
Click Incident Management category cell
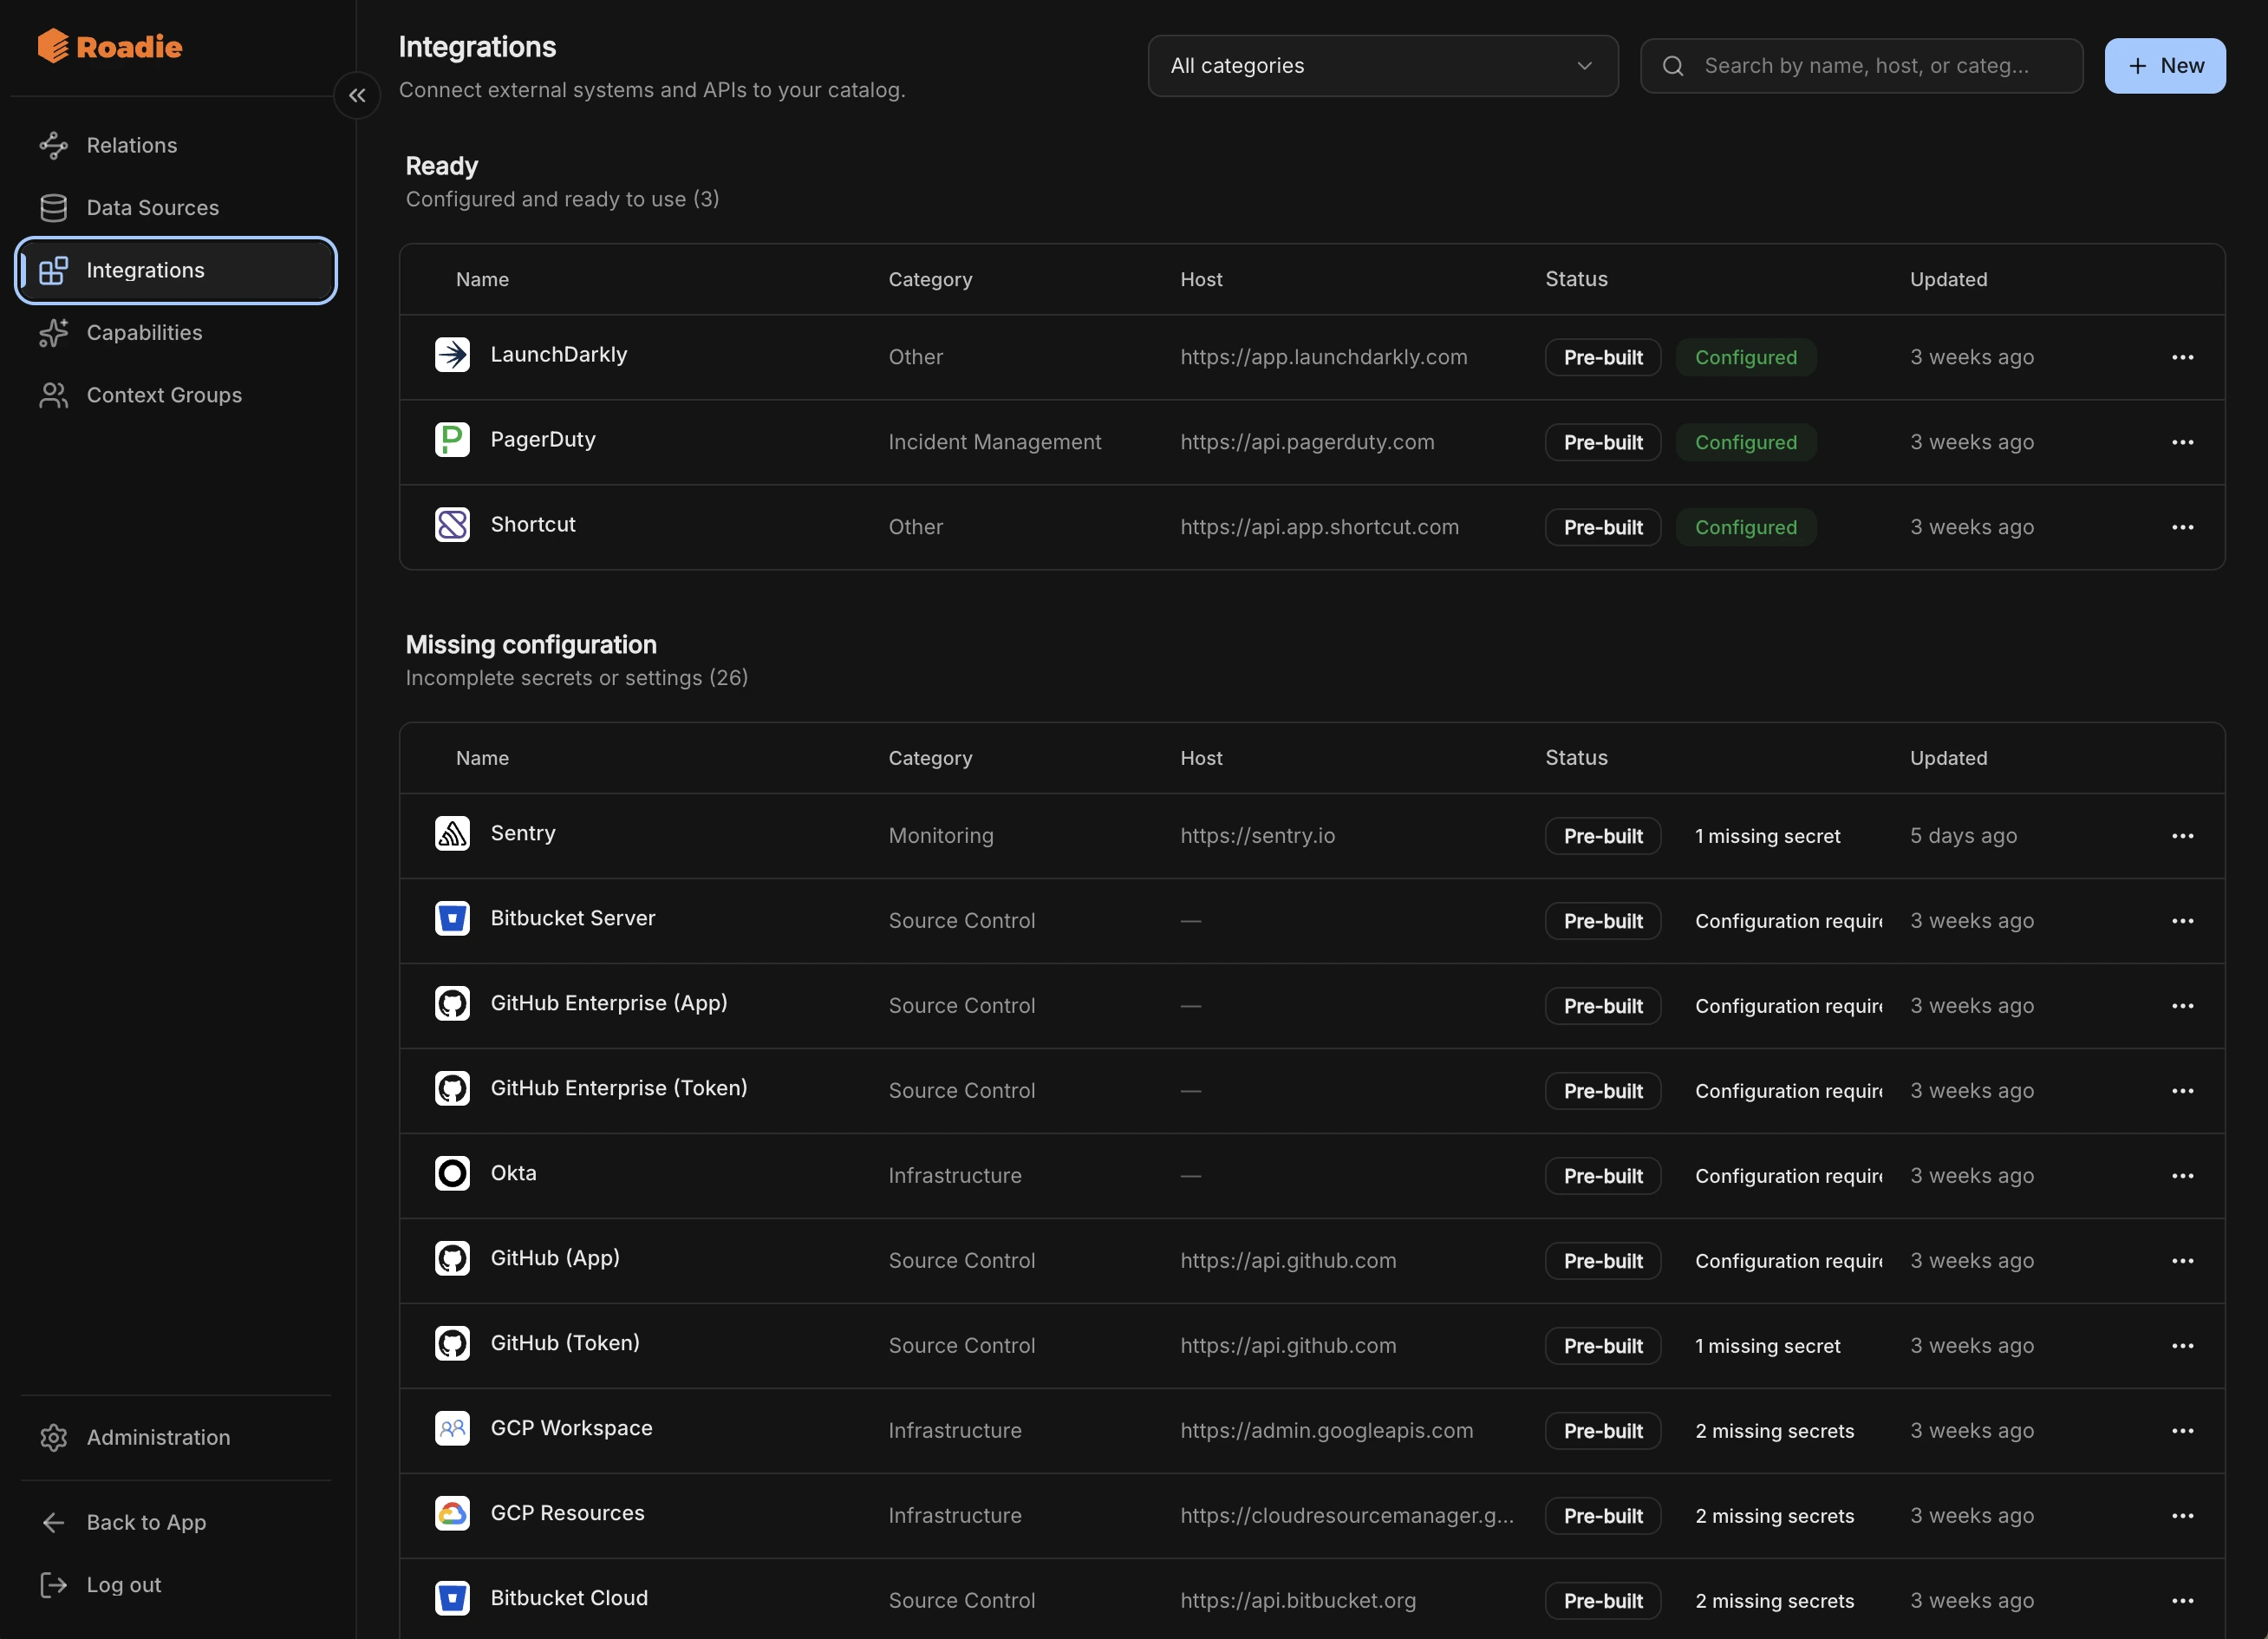(x=994, y=442)
